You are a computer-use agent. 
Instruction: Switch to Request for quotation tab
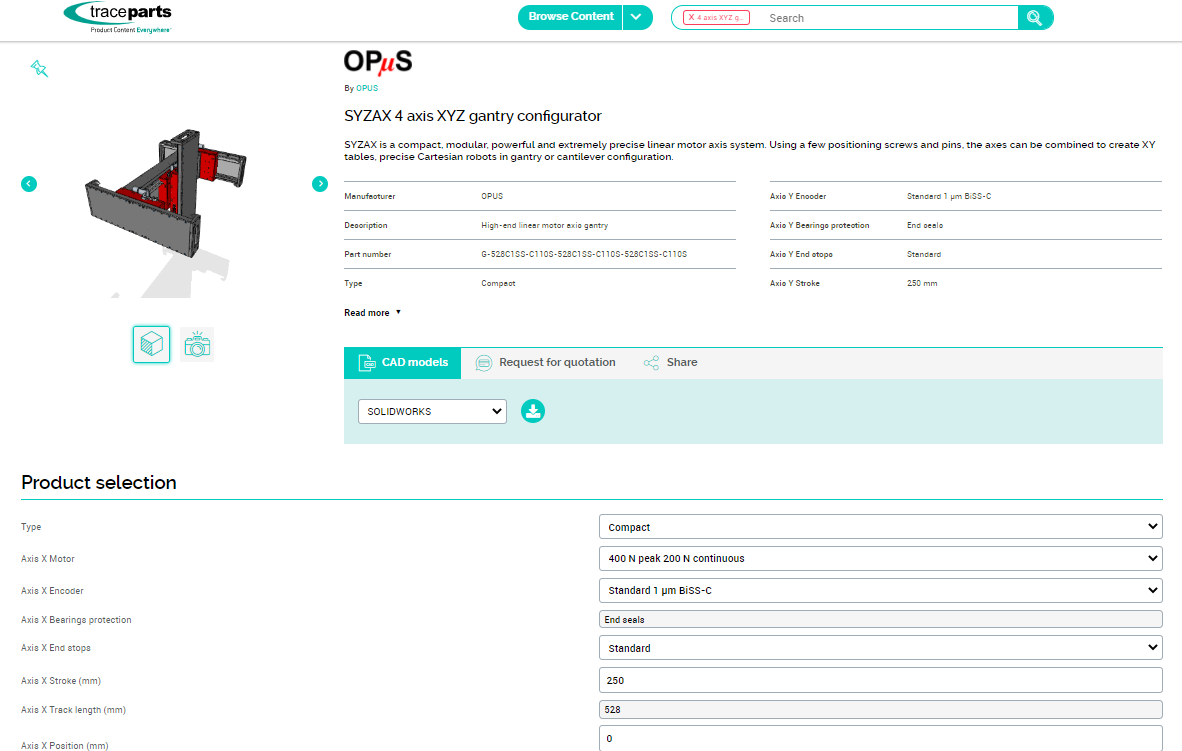[546, 362]
